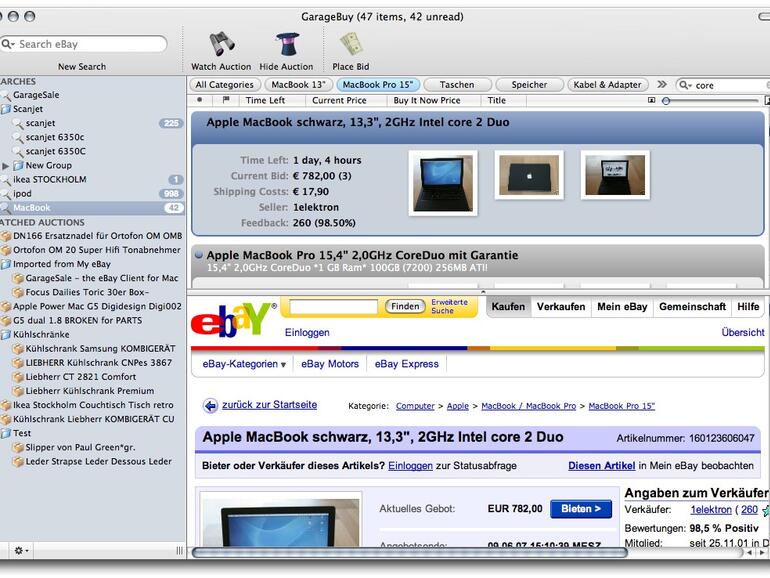Select the scanjet 6350c lowercase search
The width and height of the screenshot is (770, 578).
[x=55, y=137]
